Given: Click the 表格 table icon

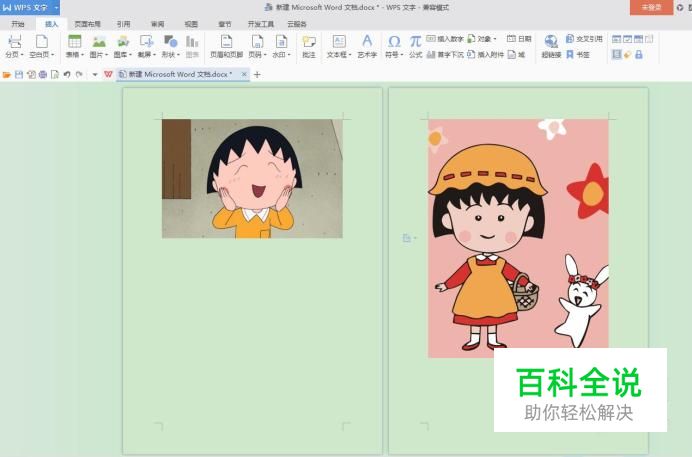Looking at the screenshot, I should [75, 41].
